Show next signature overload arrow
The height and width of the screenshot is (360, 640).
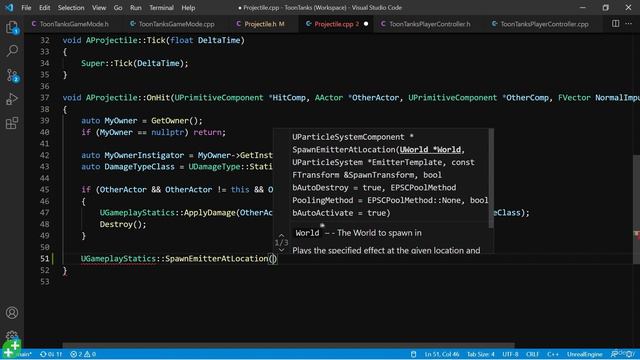pyautogui.click(x=281, y=250)
